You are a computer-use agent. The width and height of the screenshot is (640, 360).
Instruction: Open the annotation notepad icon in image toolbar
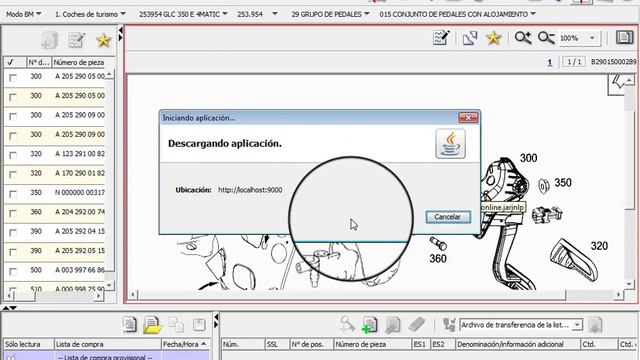441,38
